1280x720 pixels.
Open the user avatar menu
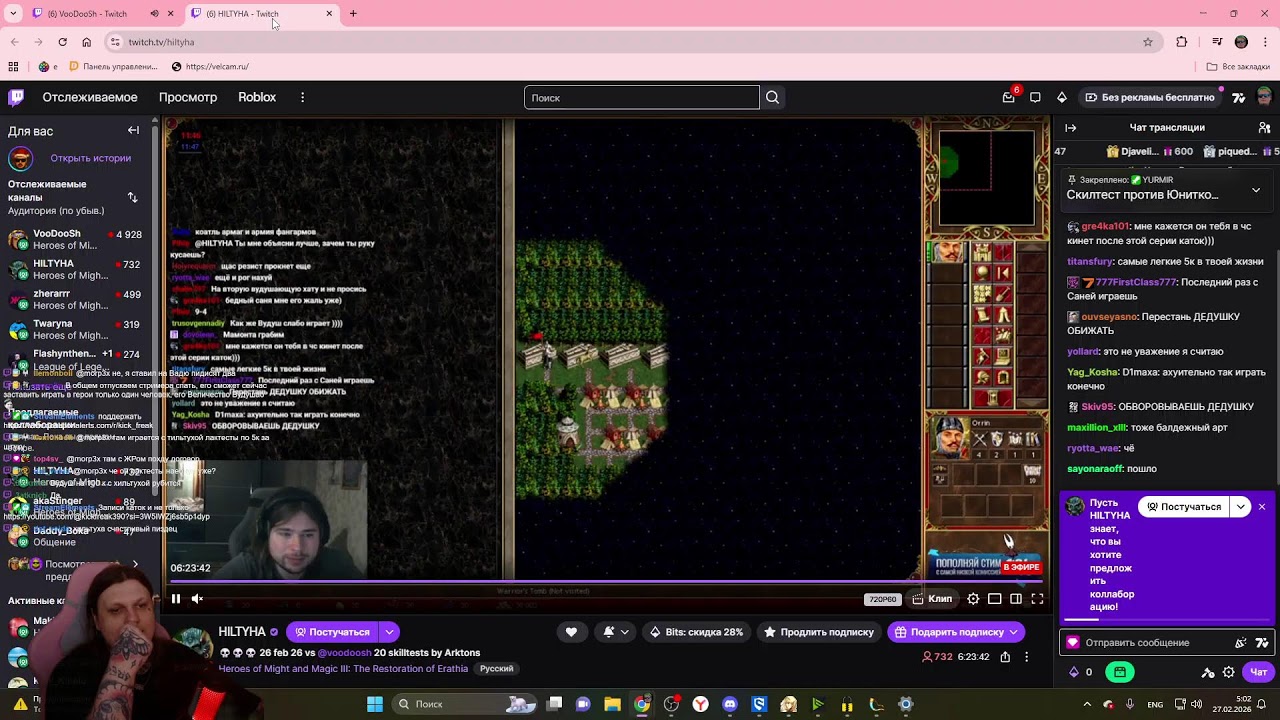(x=1264, y=97)
